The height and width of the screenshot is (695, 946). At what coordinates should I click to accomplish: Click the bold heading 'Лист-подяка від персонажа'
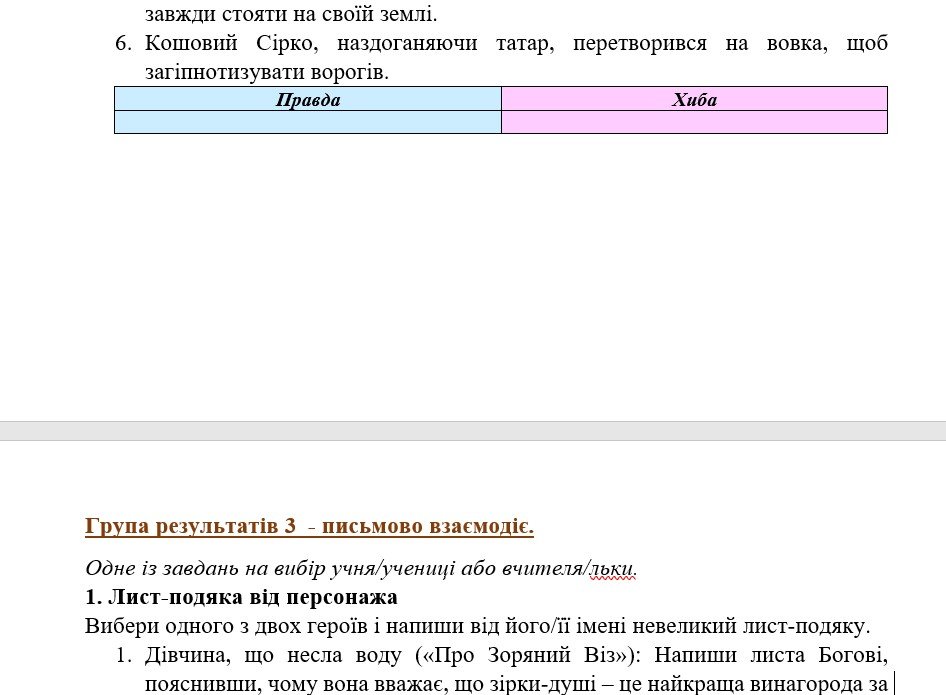(251, 598)
